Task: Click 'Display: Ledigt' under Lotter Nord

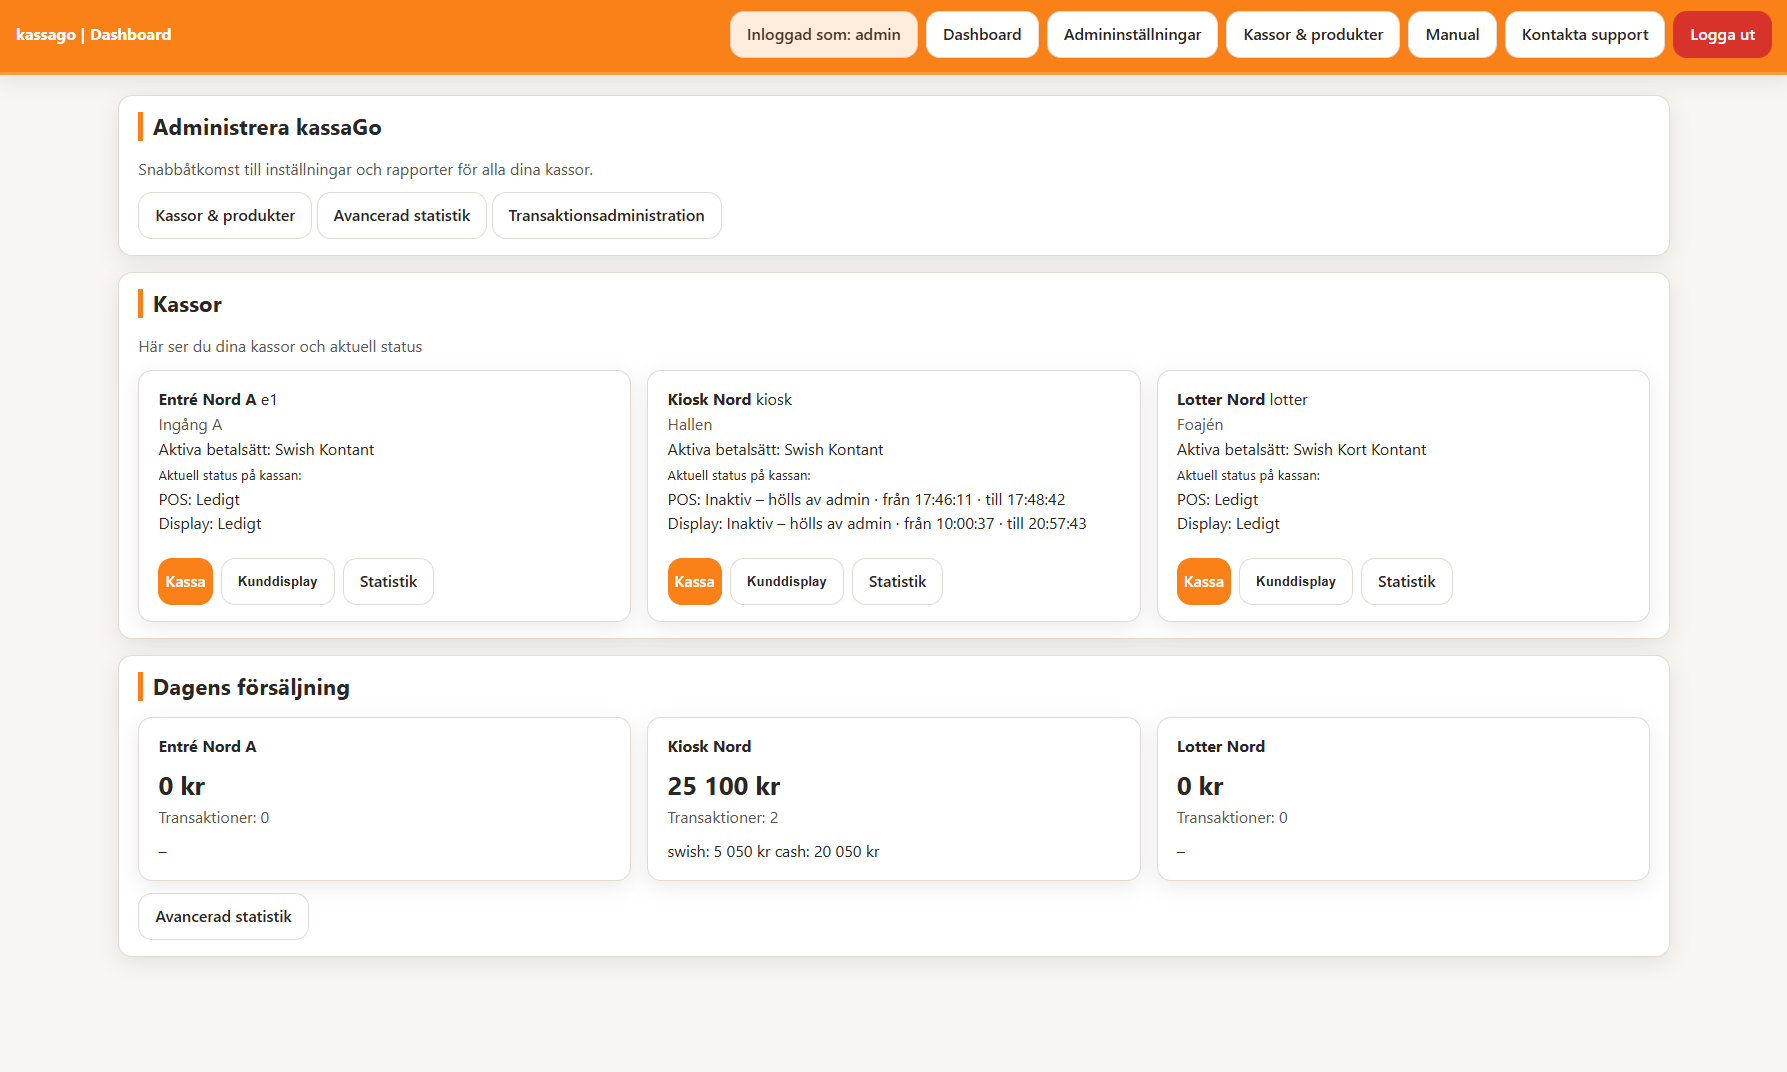Action: click(1228, 524)
